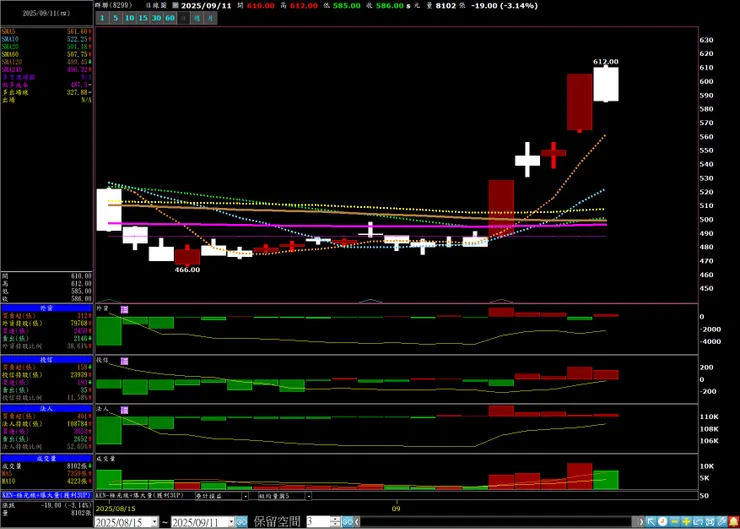Click the date header 2025/09/11 at top left
Viewport: 740px width, 529px height.
(x=46, y=13)
